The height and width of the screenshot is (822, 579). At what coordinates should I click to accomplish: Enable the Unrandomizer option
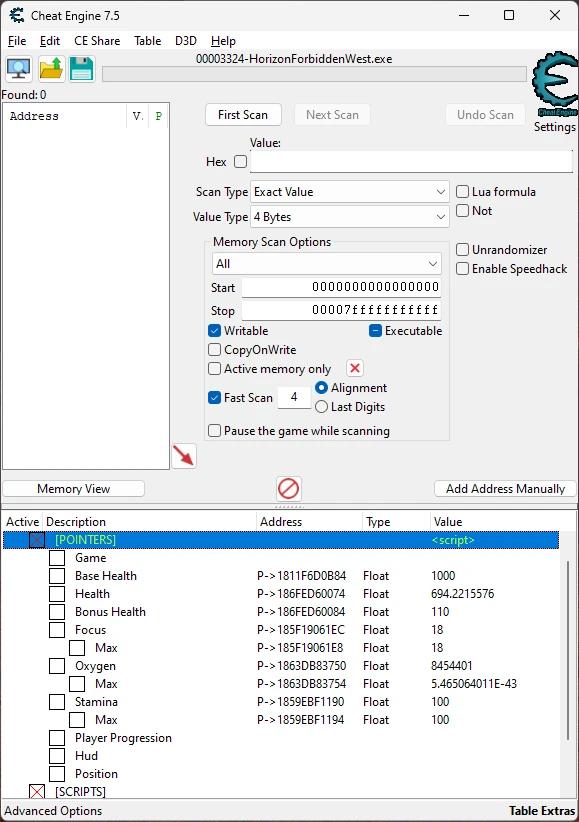point(462,250)
